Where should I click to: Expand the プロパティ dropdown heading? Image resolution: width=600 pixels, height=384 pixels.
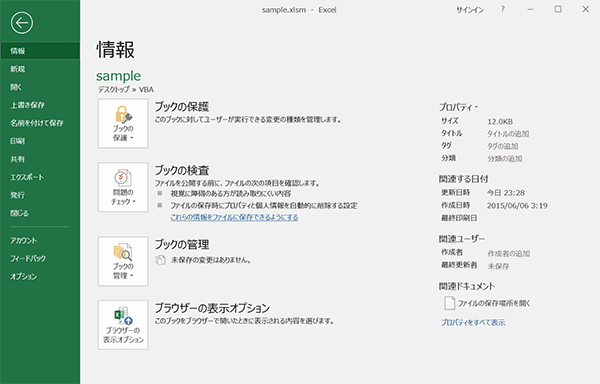(x=458, y=107)
